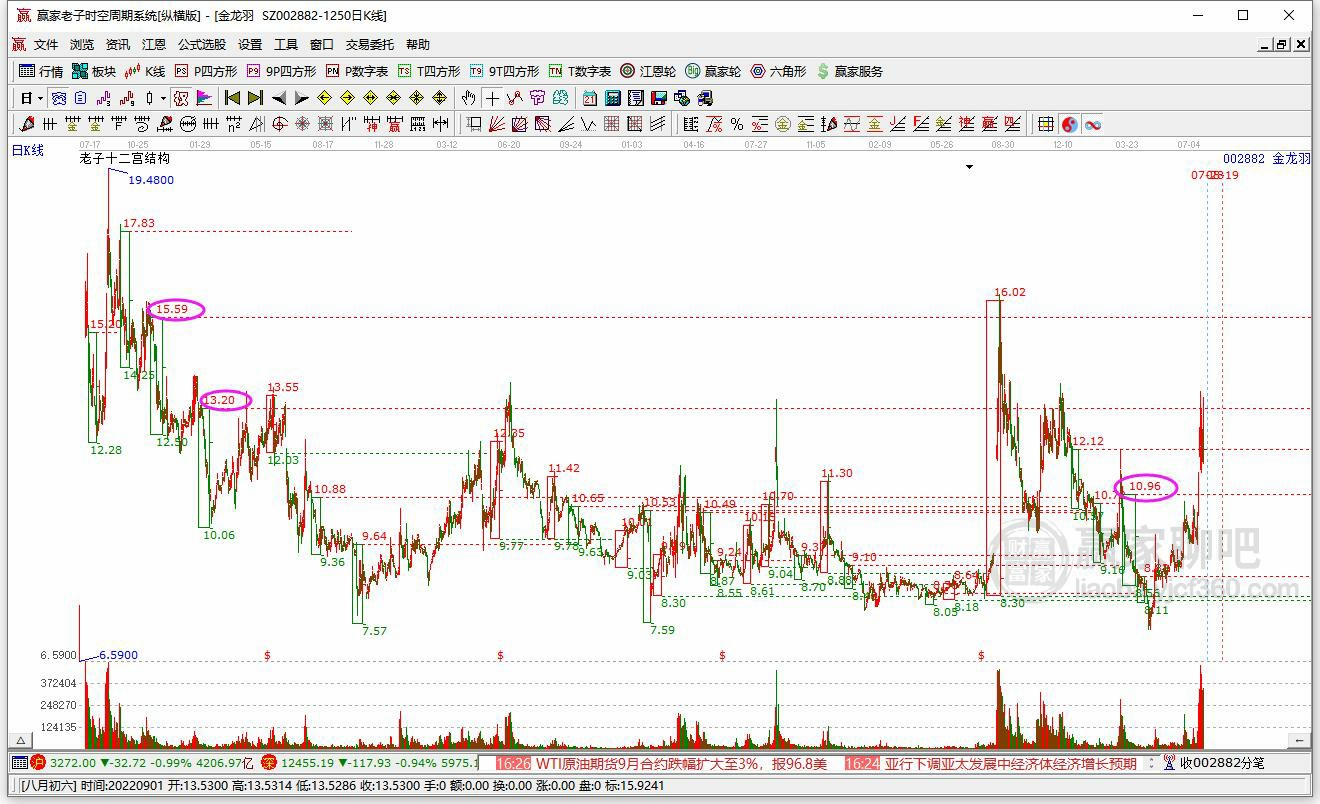The width and height of the screenshot is (1320, 804).
Task: Select the zigzag wave line tool
Action: coord(589,124)
